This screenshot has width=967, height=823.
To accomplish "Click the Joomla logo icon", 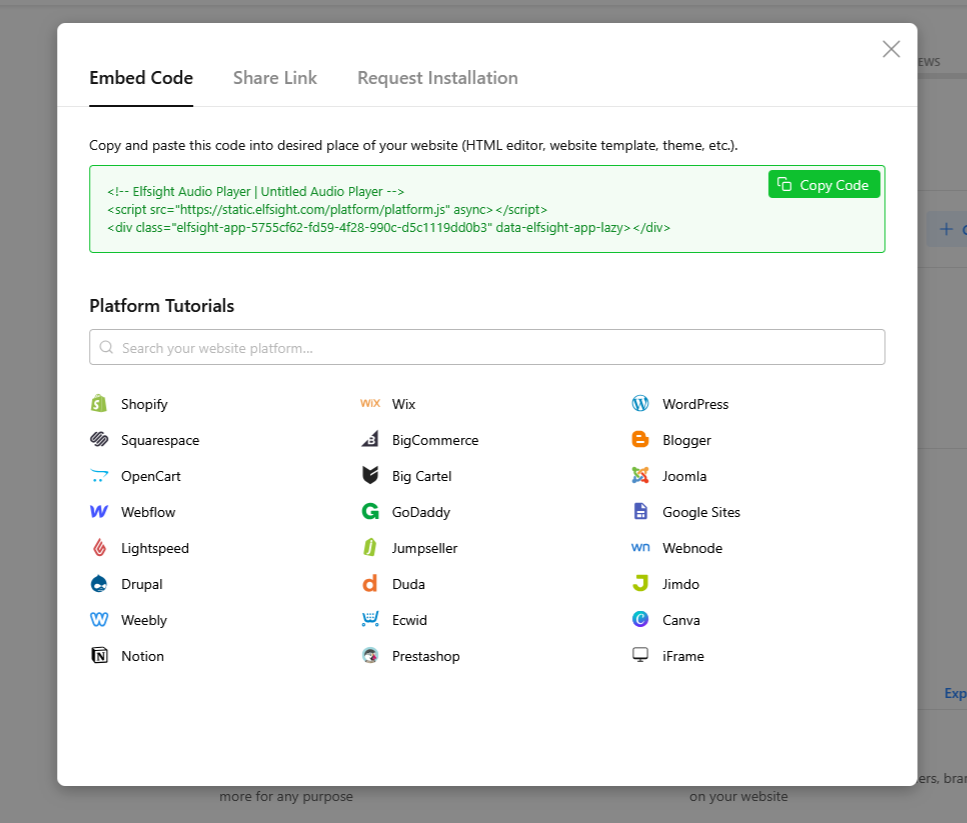I will pos(640,475).
